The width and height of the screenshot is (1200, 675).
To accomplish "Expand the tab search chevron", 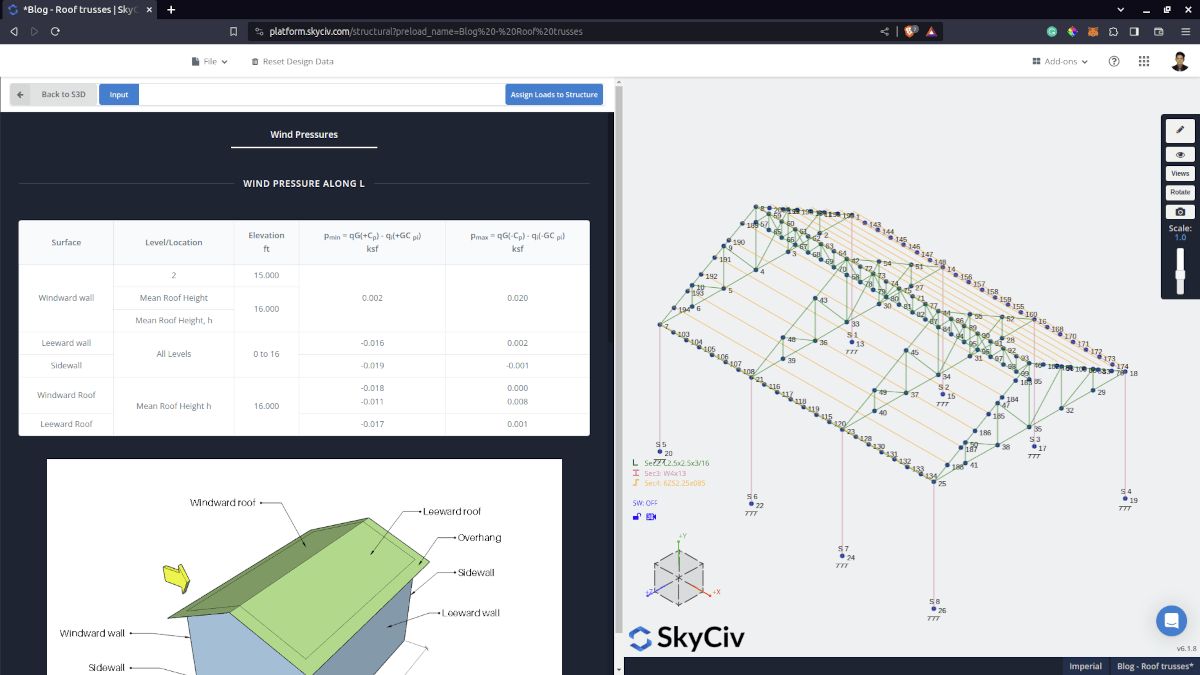I will (1120, 10).
